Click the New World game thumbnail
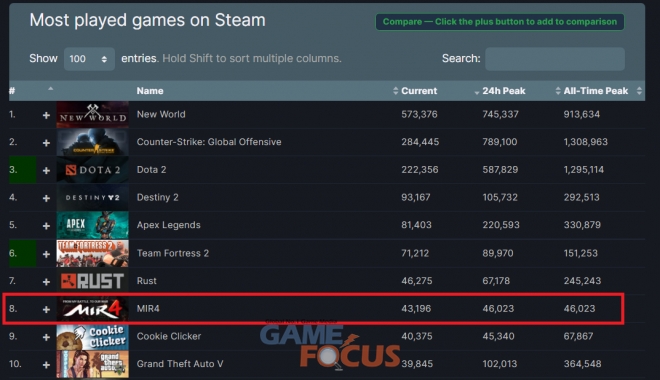Screen dimensions: 660x380 pyautogui.click(x=93, y=114)
